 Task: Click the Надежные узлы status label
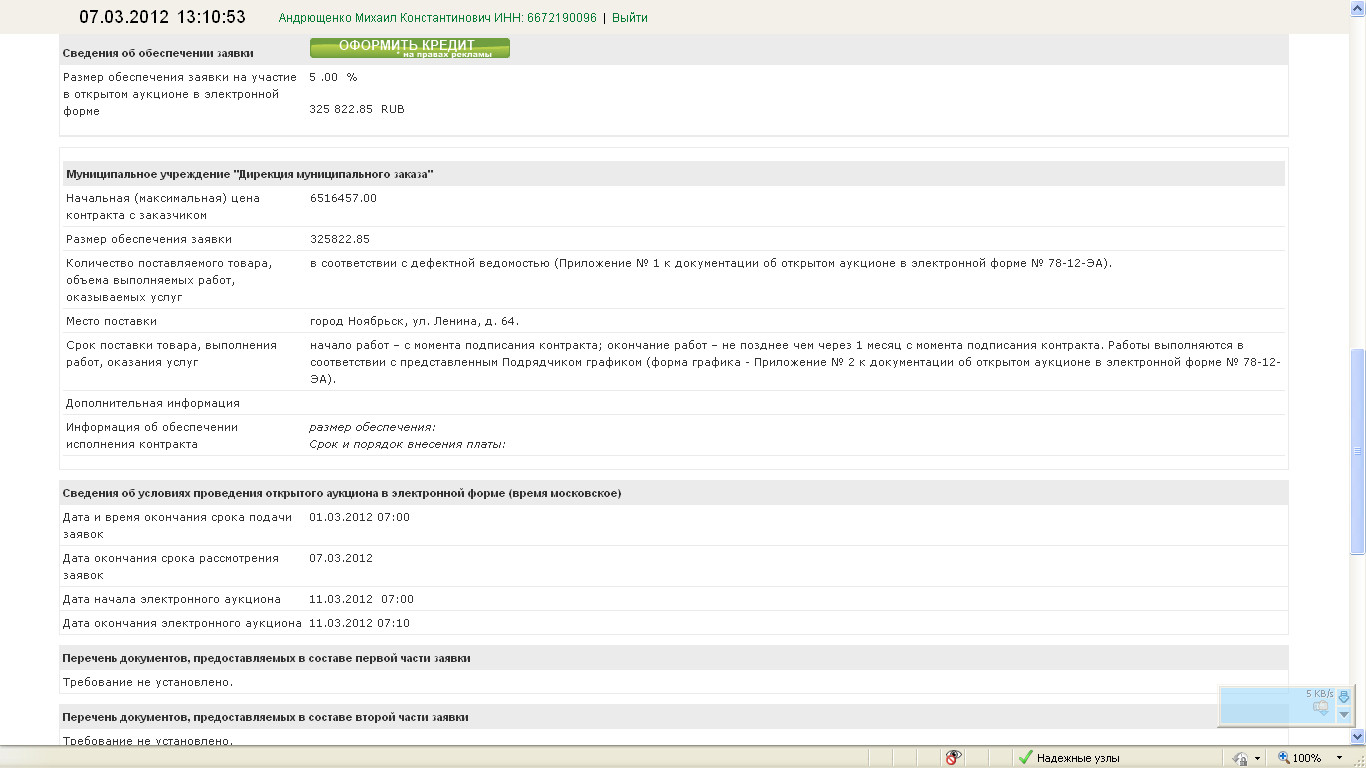pyautogui.click(x=1078, y=758)
